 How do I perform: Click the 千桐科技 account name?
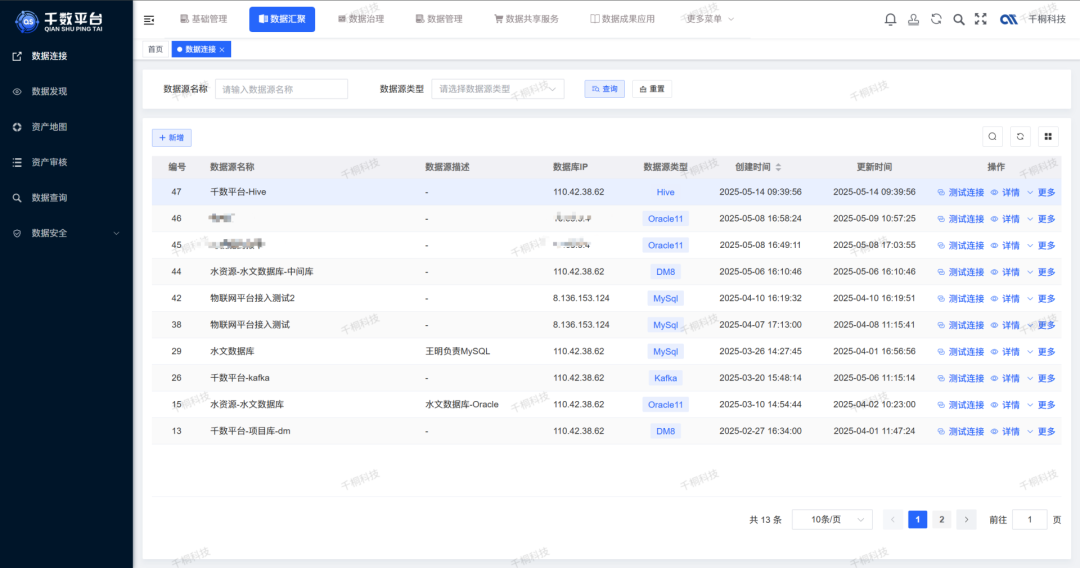(1047, 19)
